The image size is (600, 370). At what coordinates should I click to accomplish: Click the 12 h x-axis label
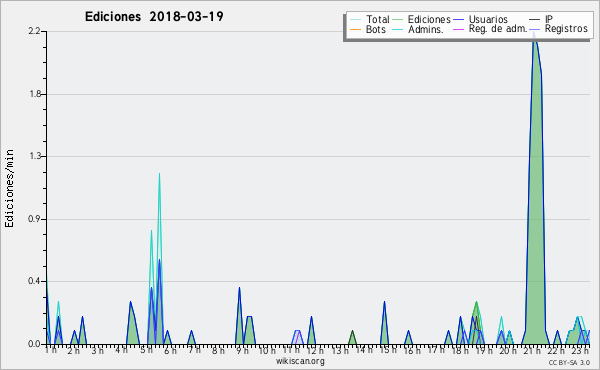pos(315,350)
